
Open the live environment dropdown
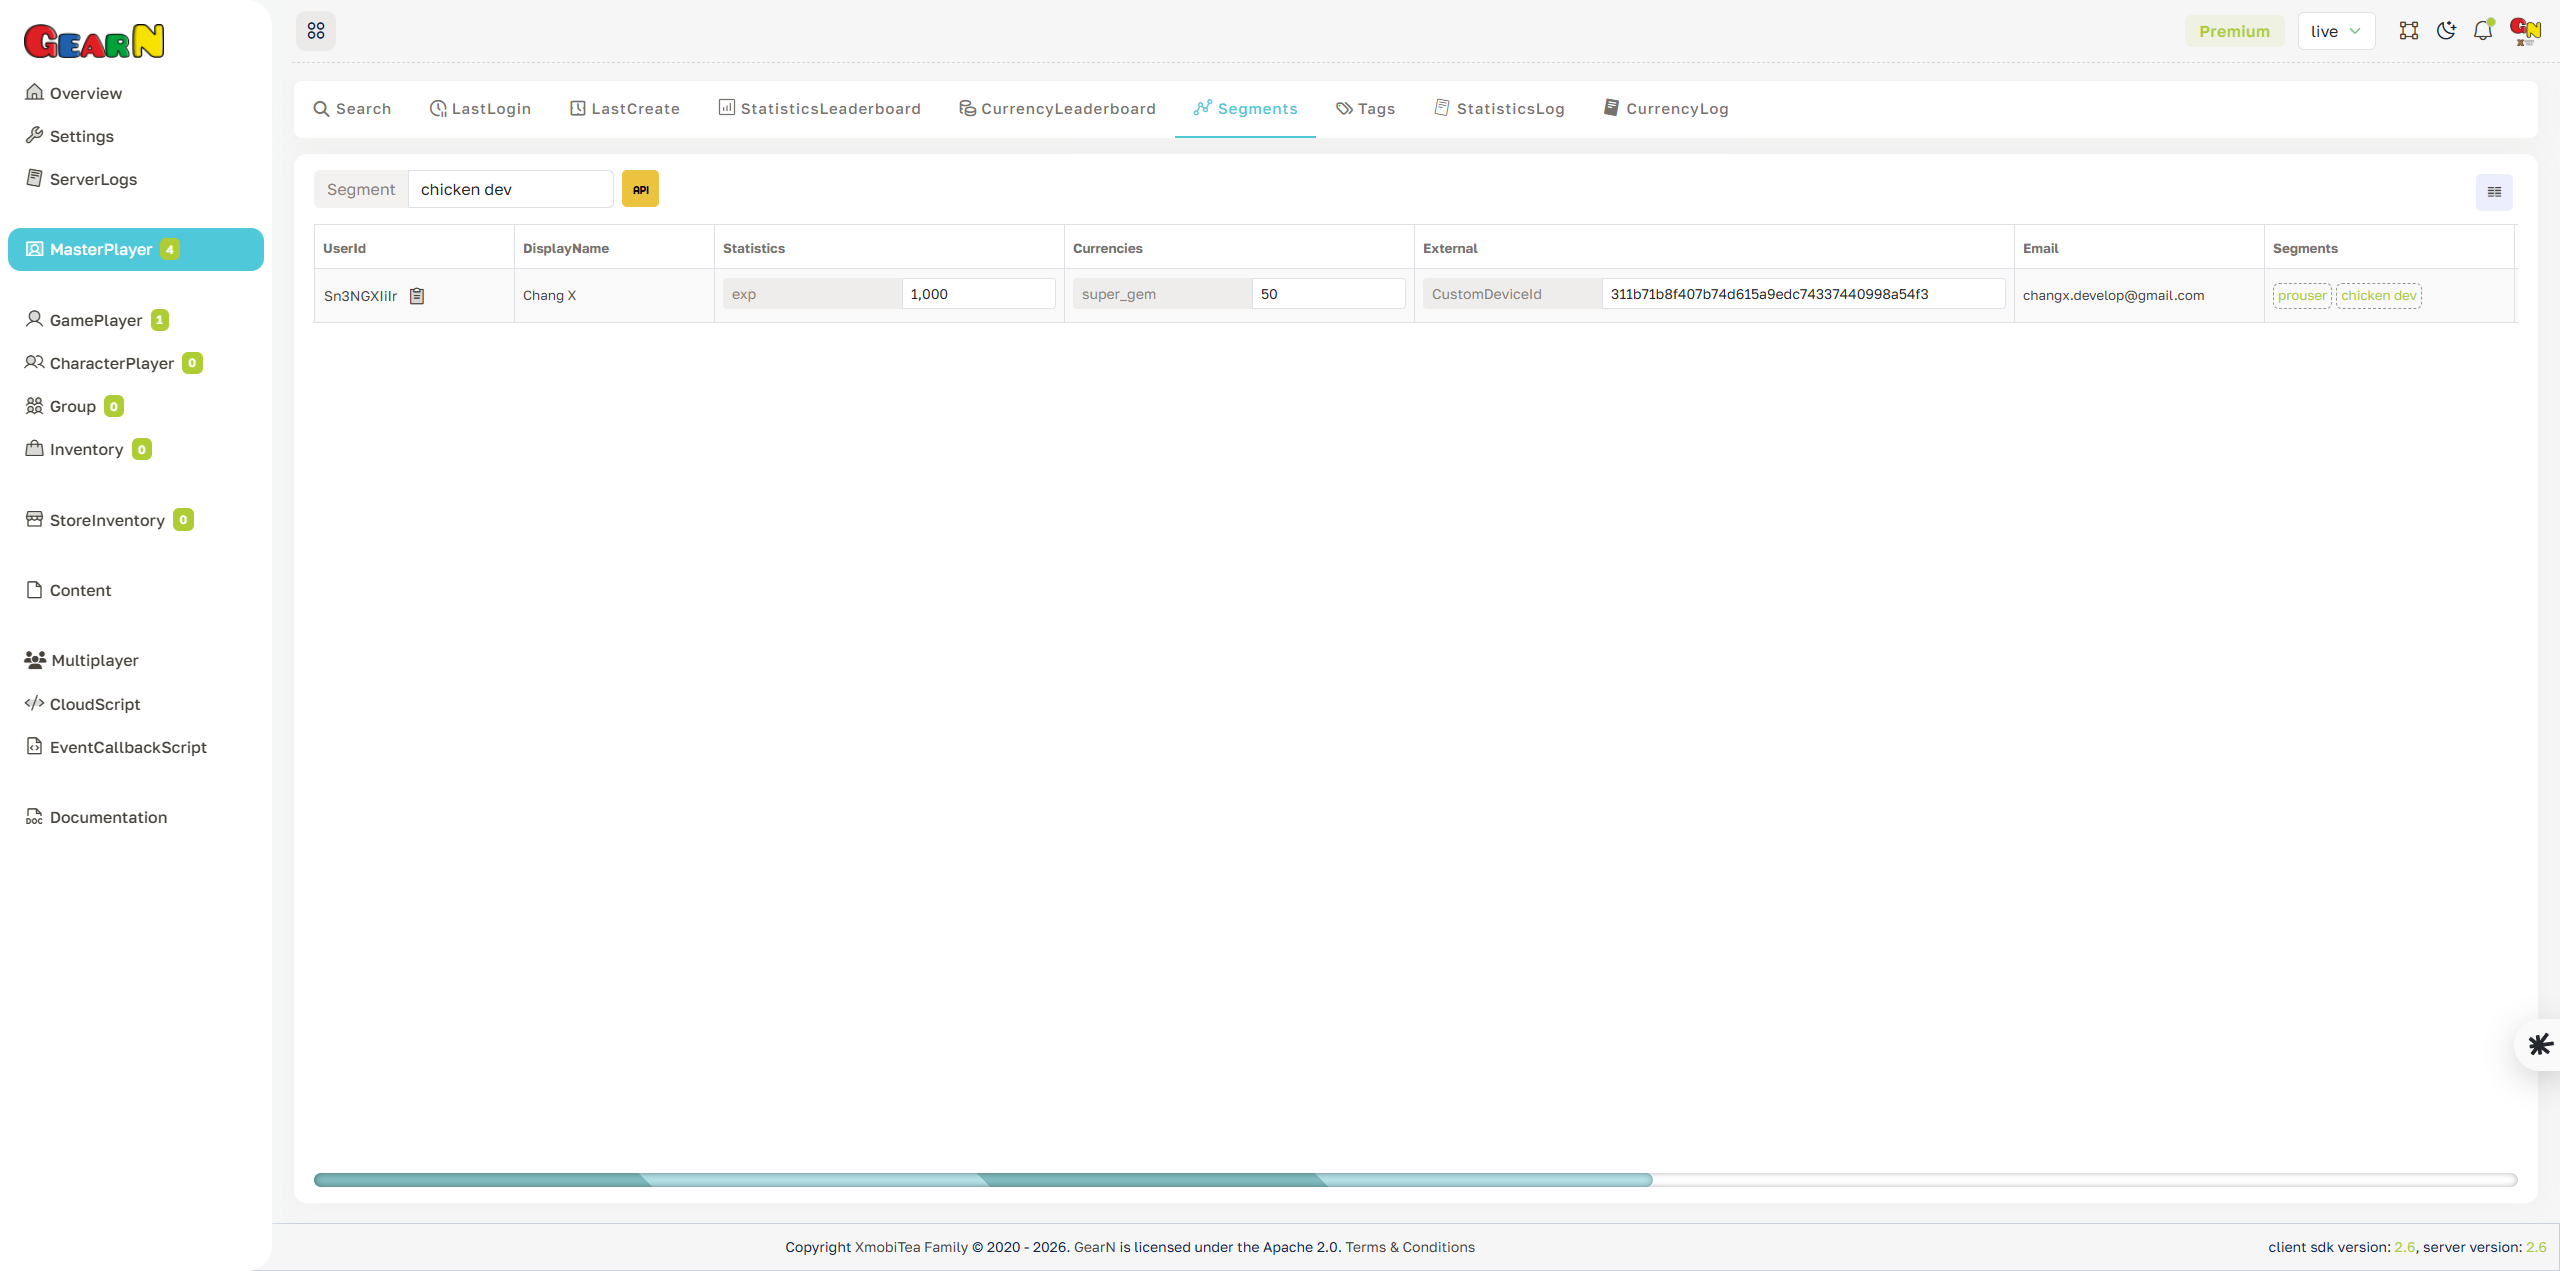click(2336, 31)
